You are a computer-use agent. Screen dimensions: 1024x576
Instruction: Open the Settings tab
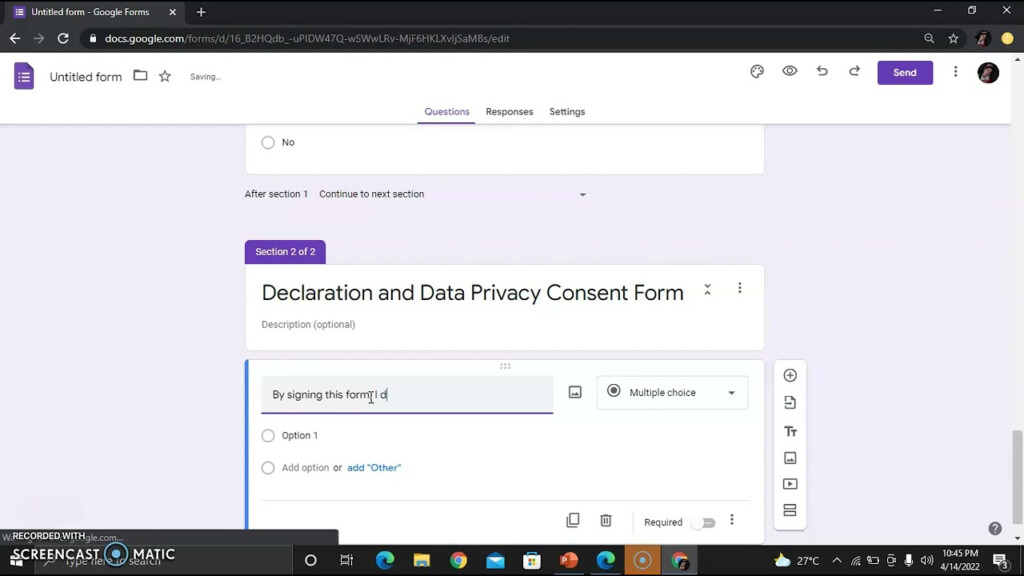[567, 112]
